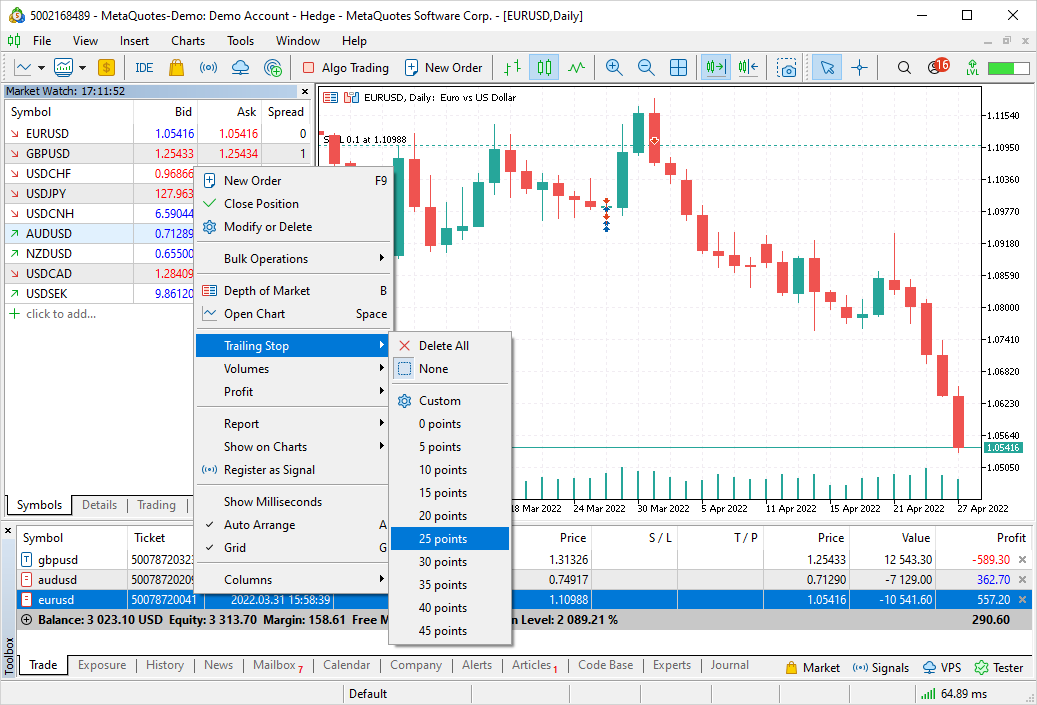Click the Zoom In magnifier icon

[x=614, y=68]
